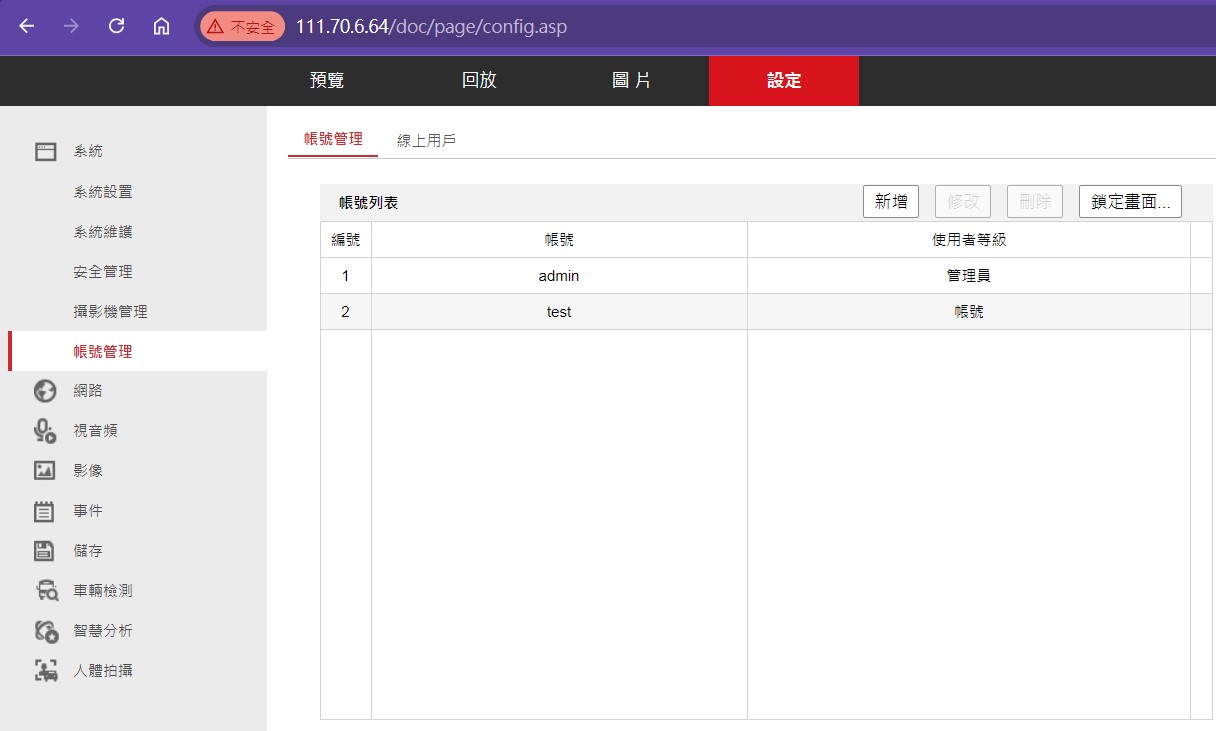The image size is (1216, 731).
Task: Click the 管理員 user level cell
Action: (969, 276)
